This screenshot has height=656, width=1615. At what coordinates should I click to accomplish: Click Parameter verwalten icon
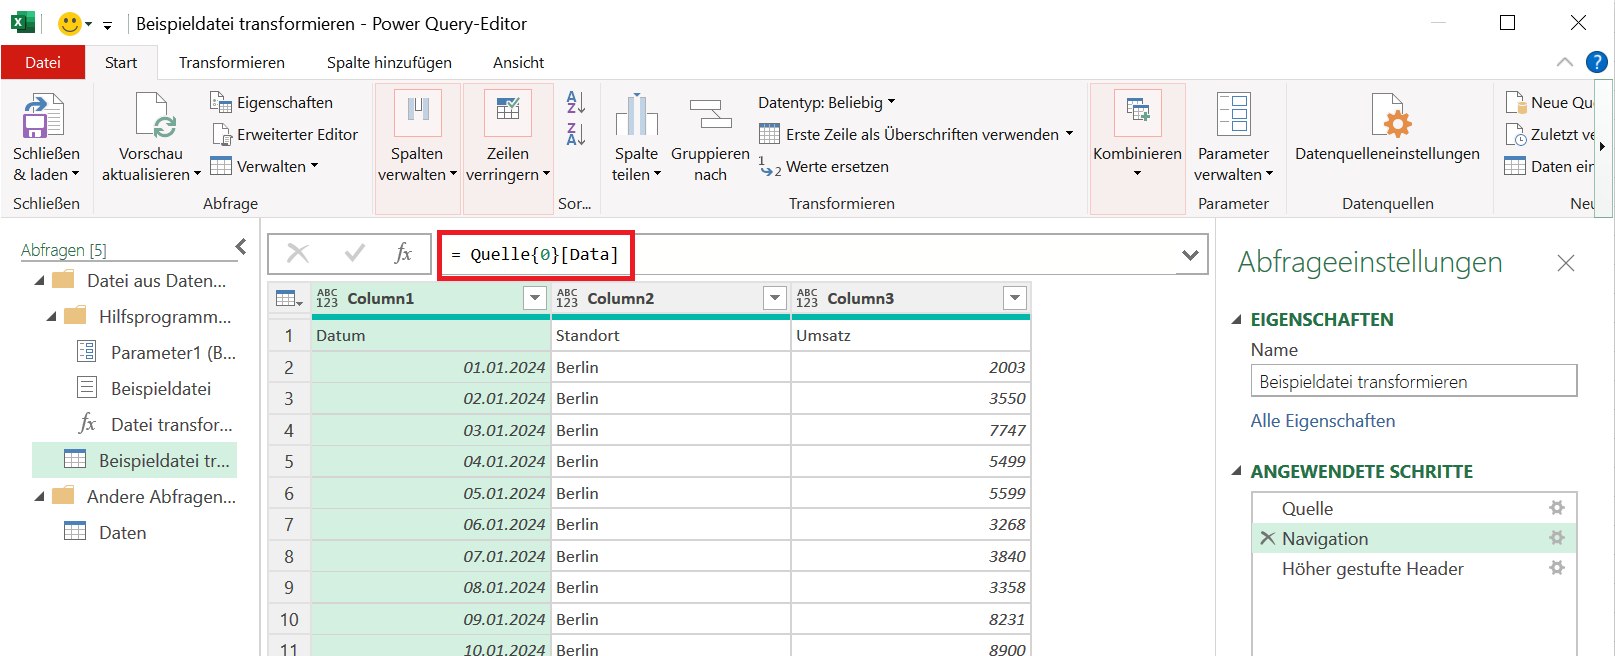1233,114
